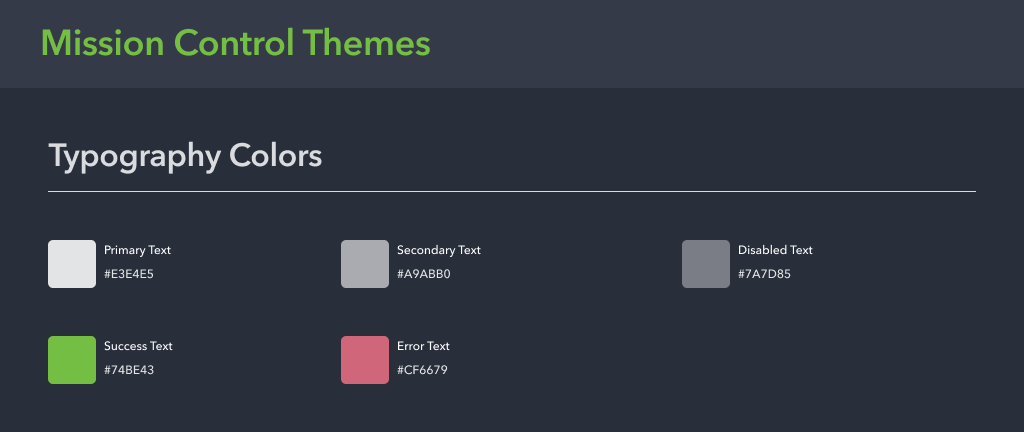Click the Primary Text label
This screenshot has width=1024, height=432.
[x=137, y=250]
